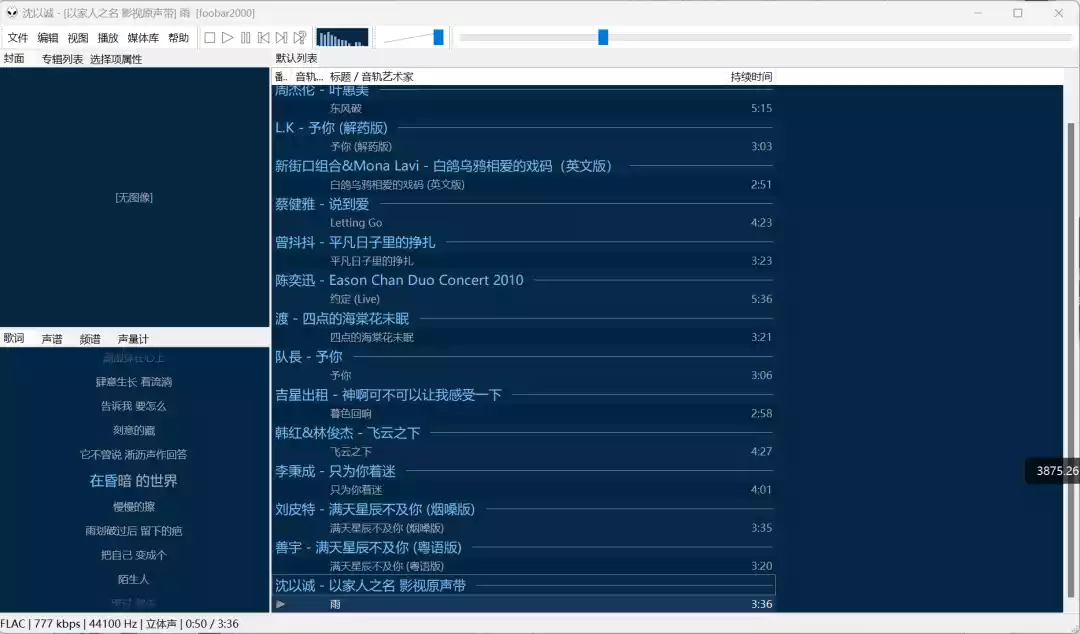The width and height of the screenshot is (1080, 634).
Task: Switch to the 声量计 tab
Action: coord(131,338)
